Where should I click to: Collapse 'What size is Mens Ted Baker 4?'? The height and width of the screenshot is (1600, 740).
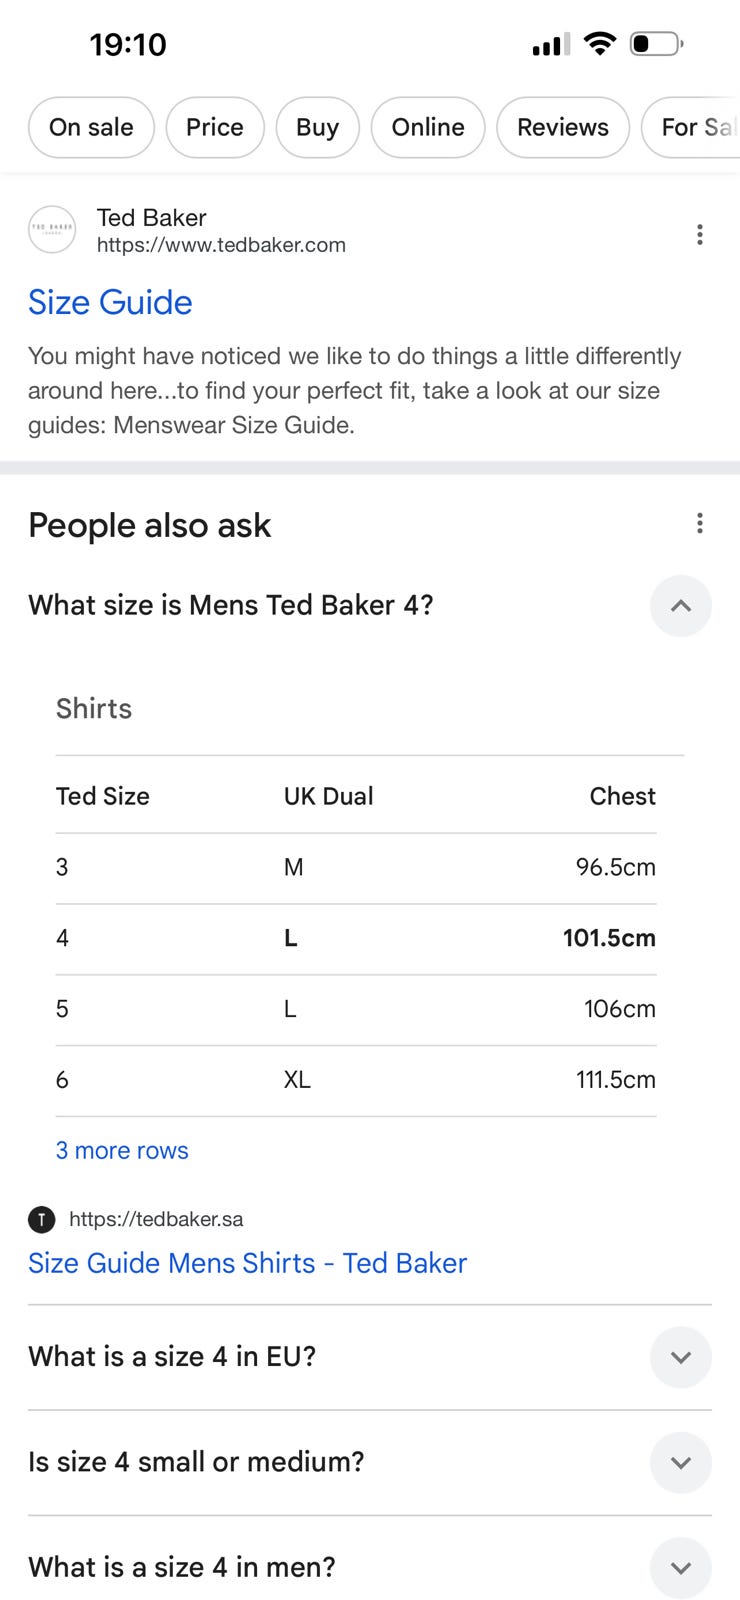(x=680, y=606)
